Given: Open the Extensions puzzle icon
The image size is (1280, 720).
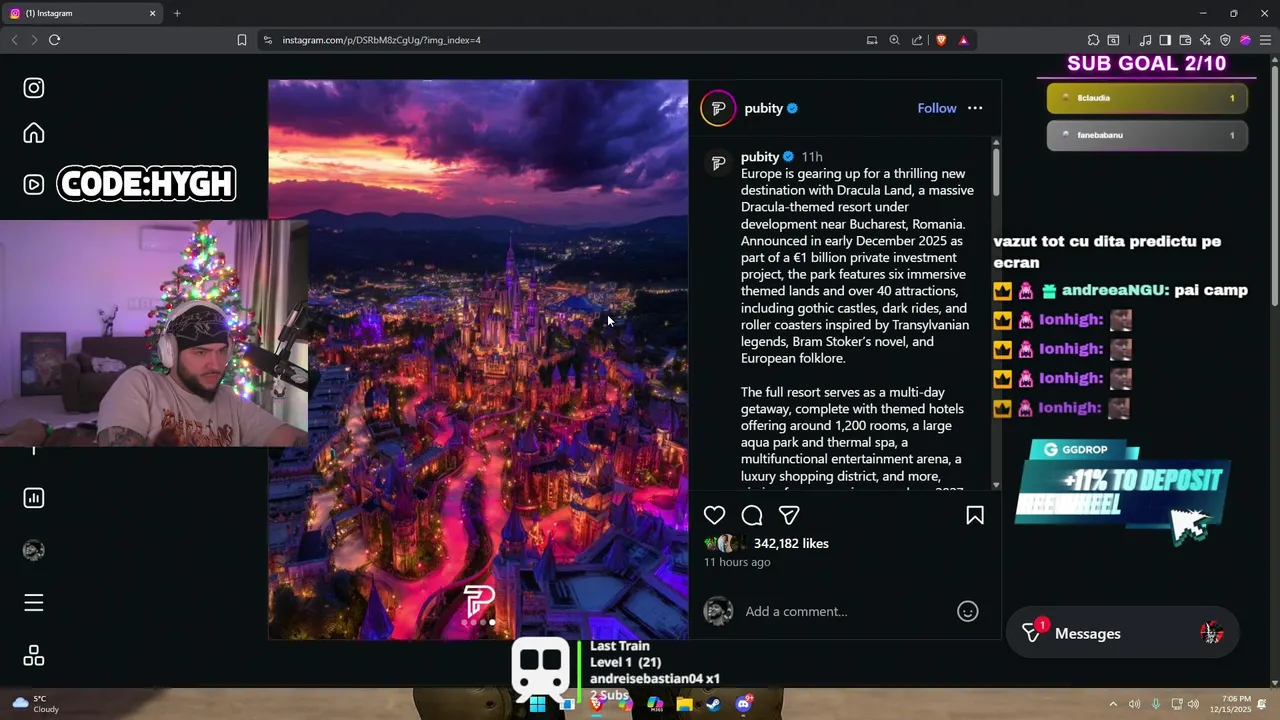Looking at the screenshot, I should tap(1093, 40).
